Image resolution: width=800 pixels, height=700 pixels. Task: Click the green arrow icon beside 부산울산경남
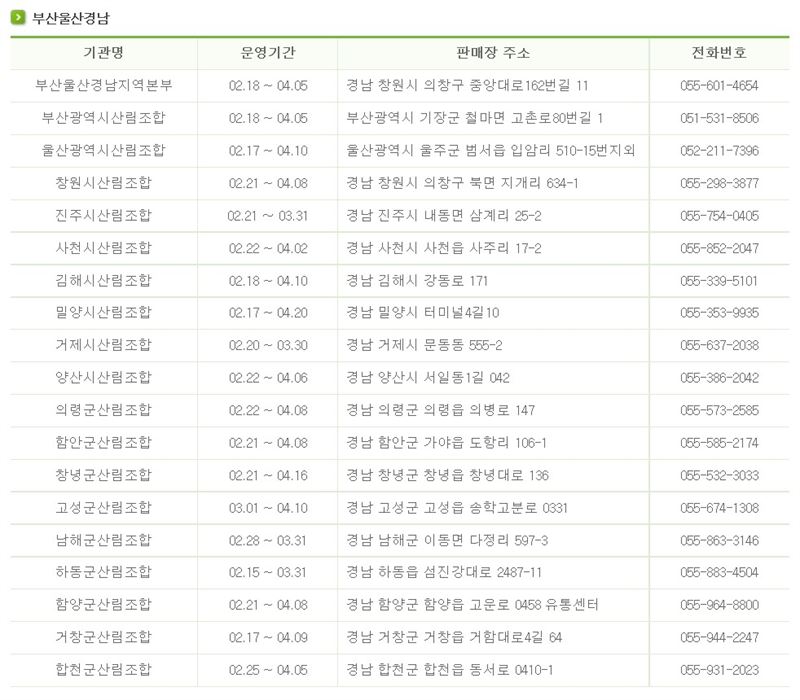pos(18,18)
